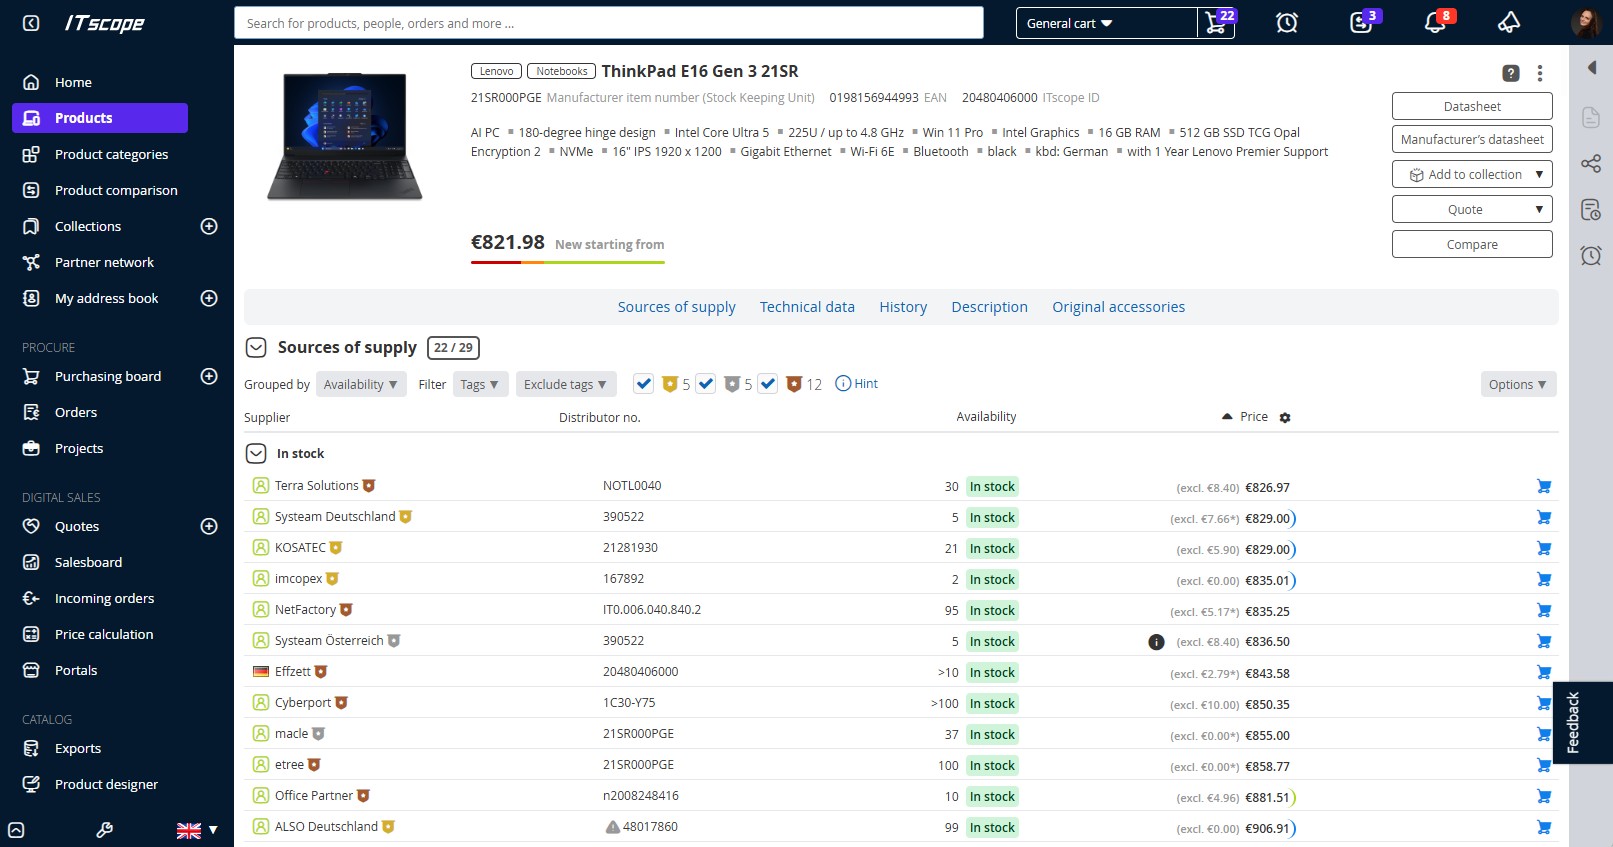Click the search input field
This screenshot has height=847, width=1613.
(x=608, y=23)
